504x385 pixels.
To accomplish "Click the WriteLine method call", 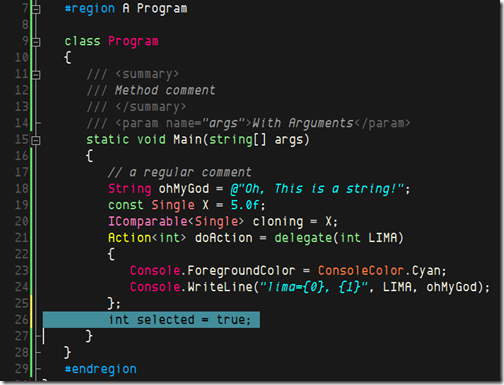I will [x=220, y=287].
